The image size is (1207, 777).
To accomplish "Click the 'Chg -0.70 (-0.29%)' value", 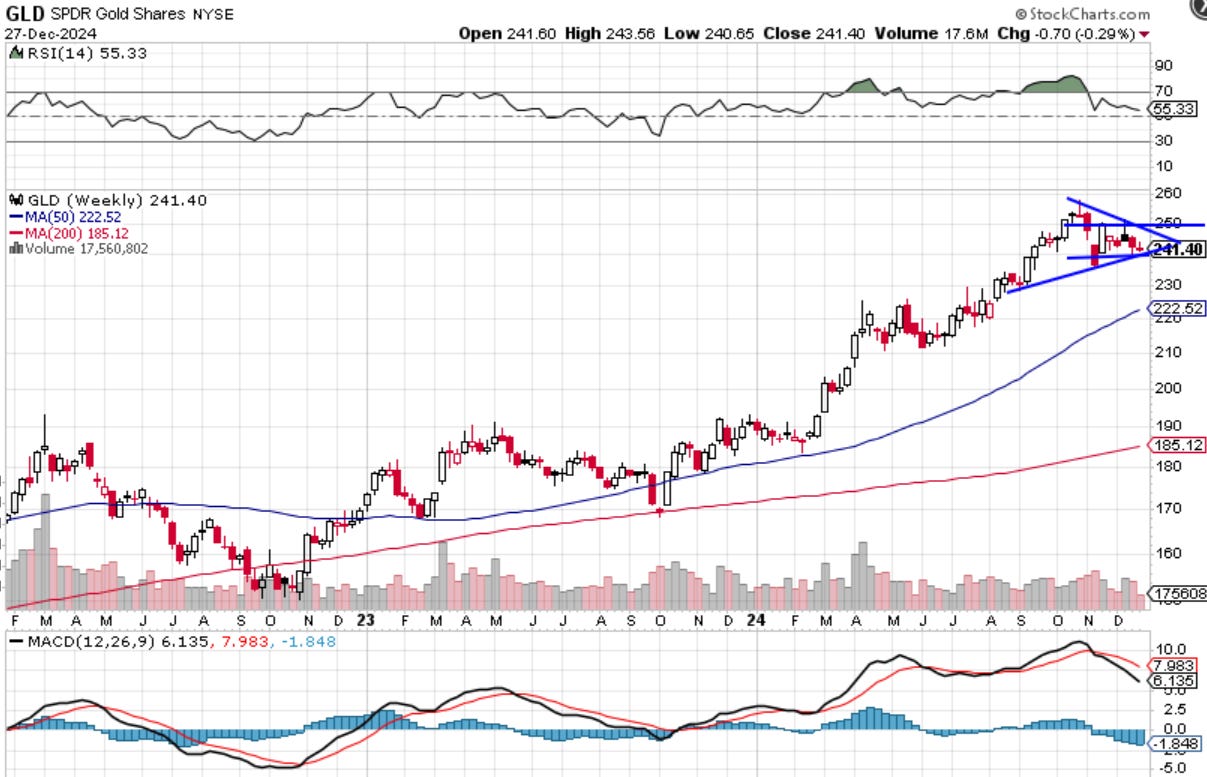I will click(1068, 33).
